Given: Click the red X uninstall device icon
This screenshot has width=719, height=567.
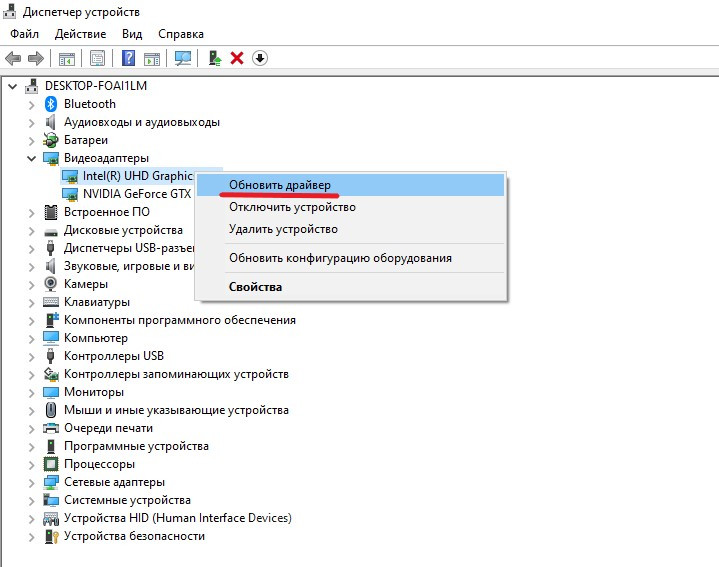Looking at the screenshot, I should click(237, 58).
